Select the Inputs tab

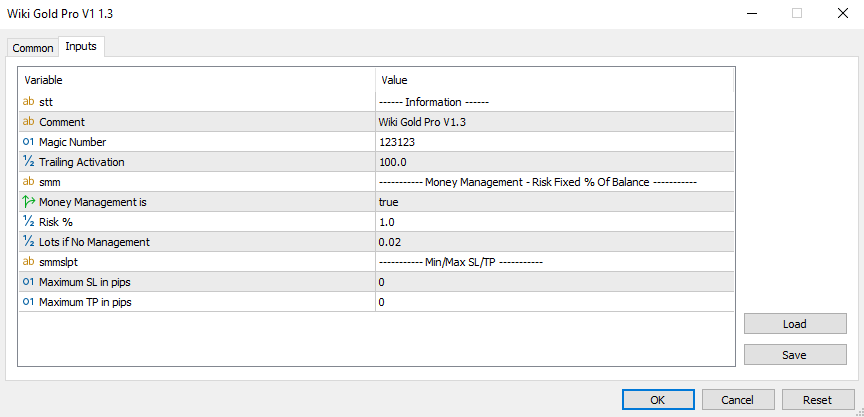tap(81, 47)
